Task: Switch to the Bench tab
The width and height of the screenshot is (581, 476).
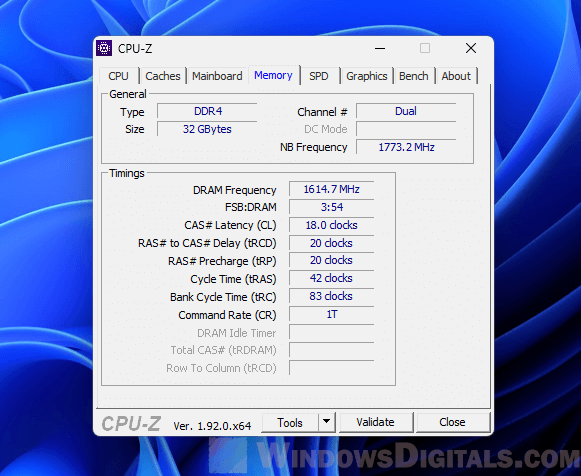Action: click(x=414, y=76)
